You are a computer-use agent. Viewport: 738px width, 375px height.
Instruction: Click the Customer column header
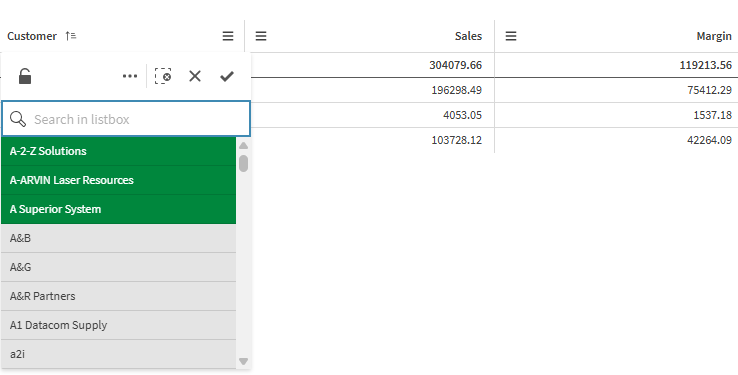[x=32, y=36]
